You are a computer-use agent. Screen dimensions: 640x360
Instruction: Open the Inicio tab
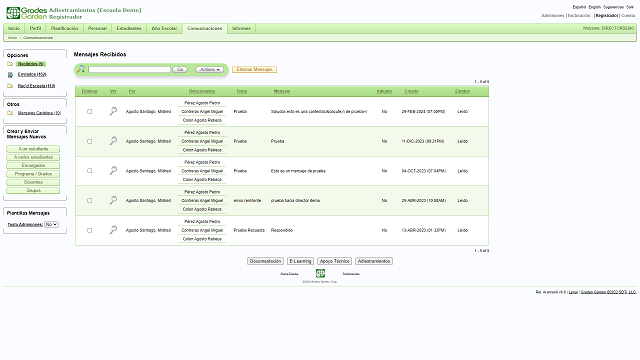(x=14, y=28)
